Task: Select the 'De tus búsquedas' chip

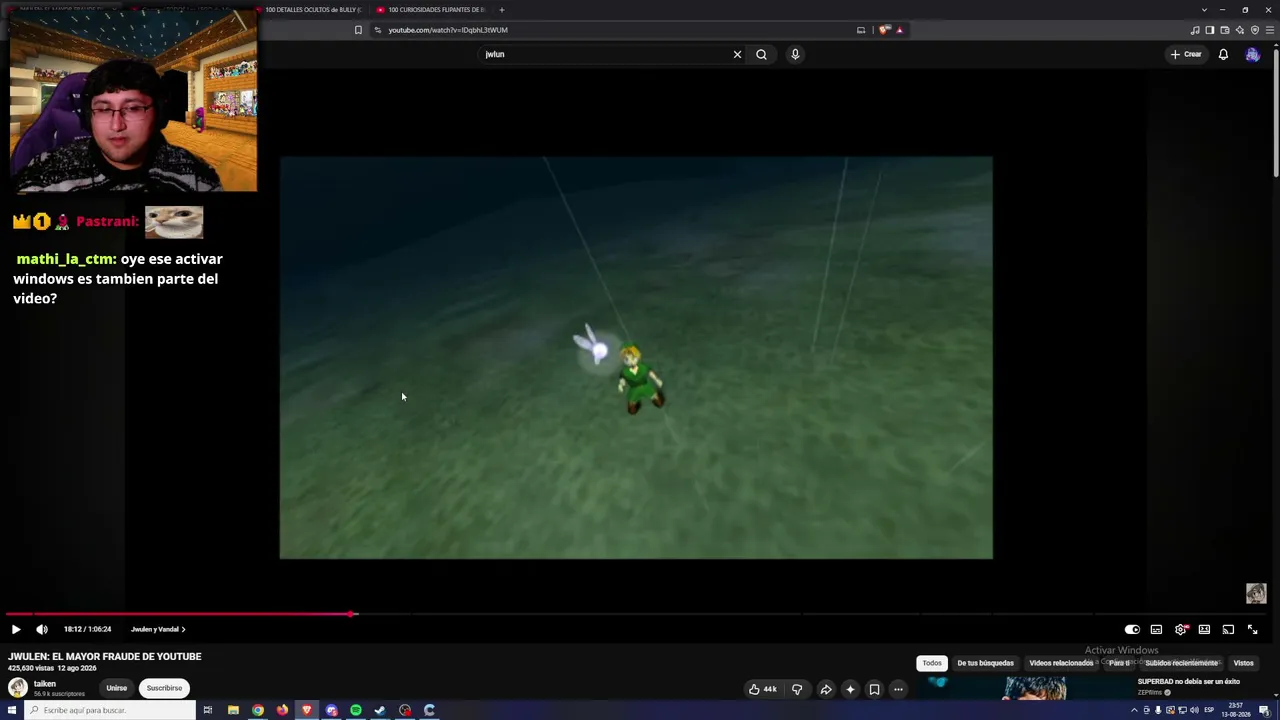Action: click(x=985, y=663)
